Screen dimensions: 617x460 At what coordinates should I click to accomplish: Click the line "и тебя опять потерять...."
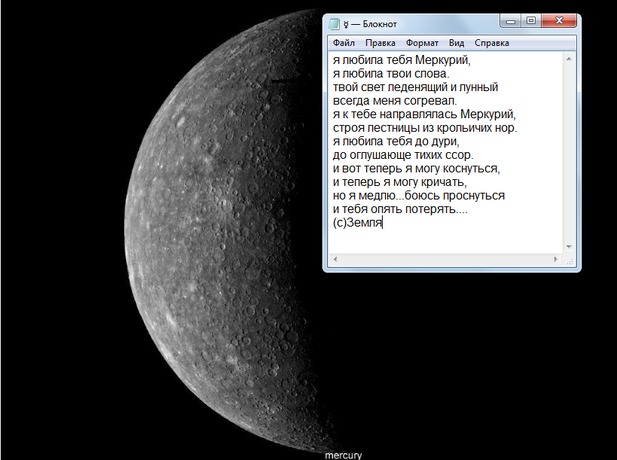click(x=400, y=209)
